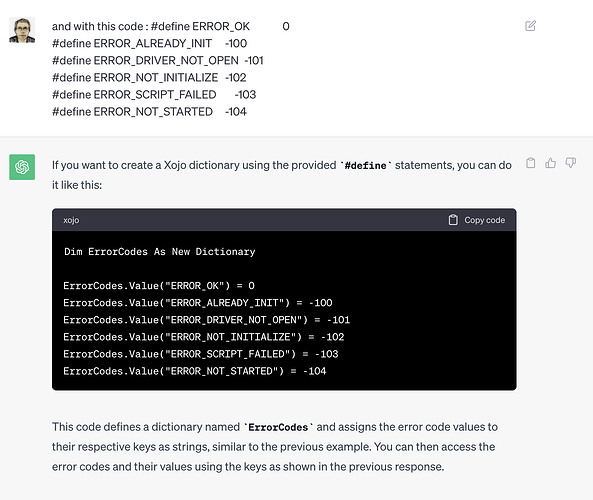Viewport: 593px width, 500px height.
Task: Click the ERROR_SCRIPT_FAILED code line
Action: coord(201,354)
